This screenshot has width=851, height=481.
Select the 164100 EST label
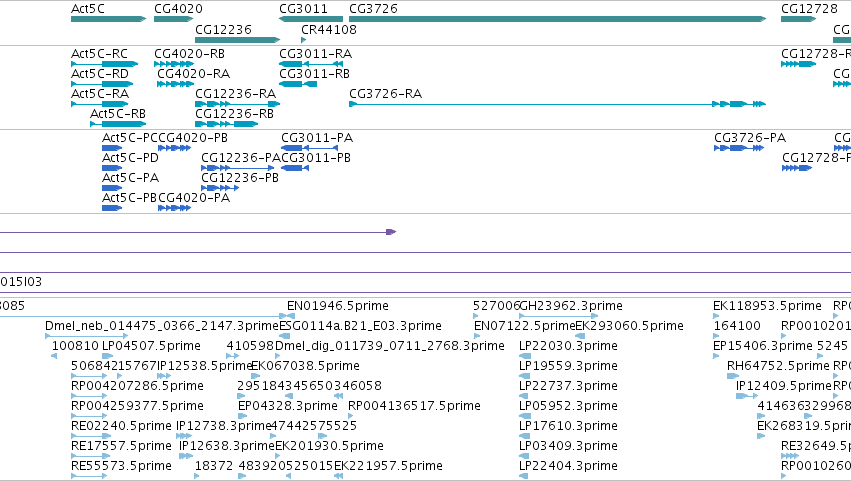737,326
